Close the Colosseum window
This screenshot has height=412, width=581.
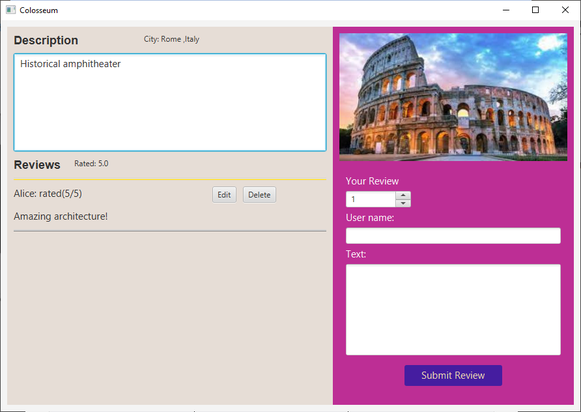click(x=565, y=10)
